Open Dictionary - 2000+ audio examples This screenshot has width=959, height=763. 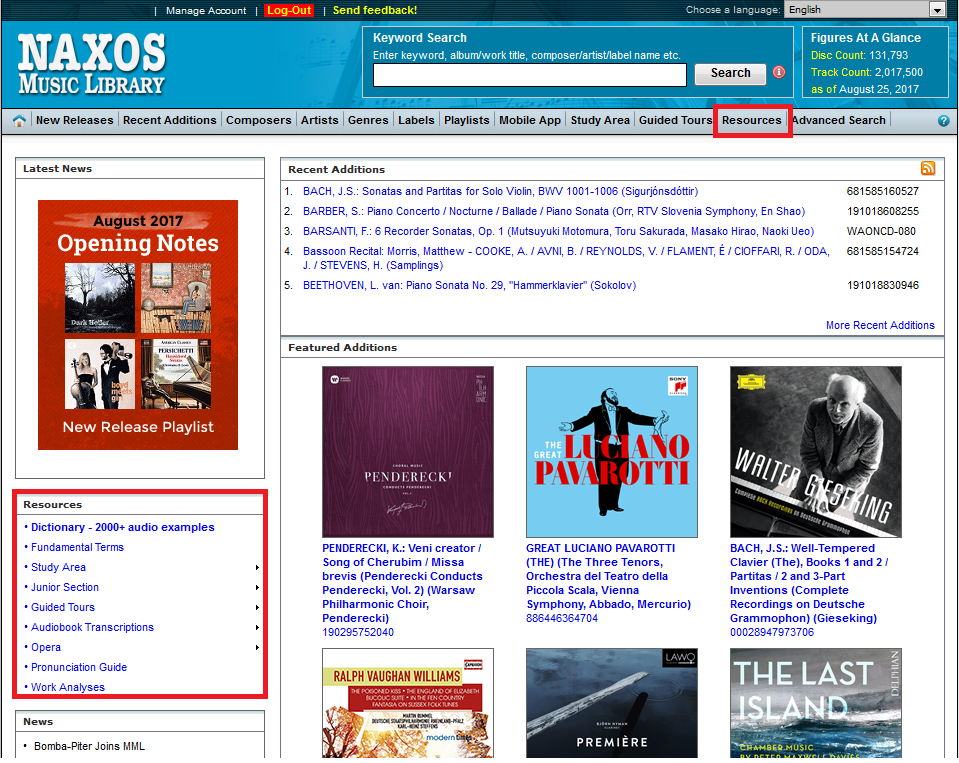click(123, 528)
